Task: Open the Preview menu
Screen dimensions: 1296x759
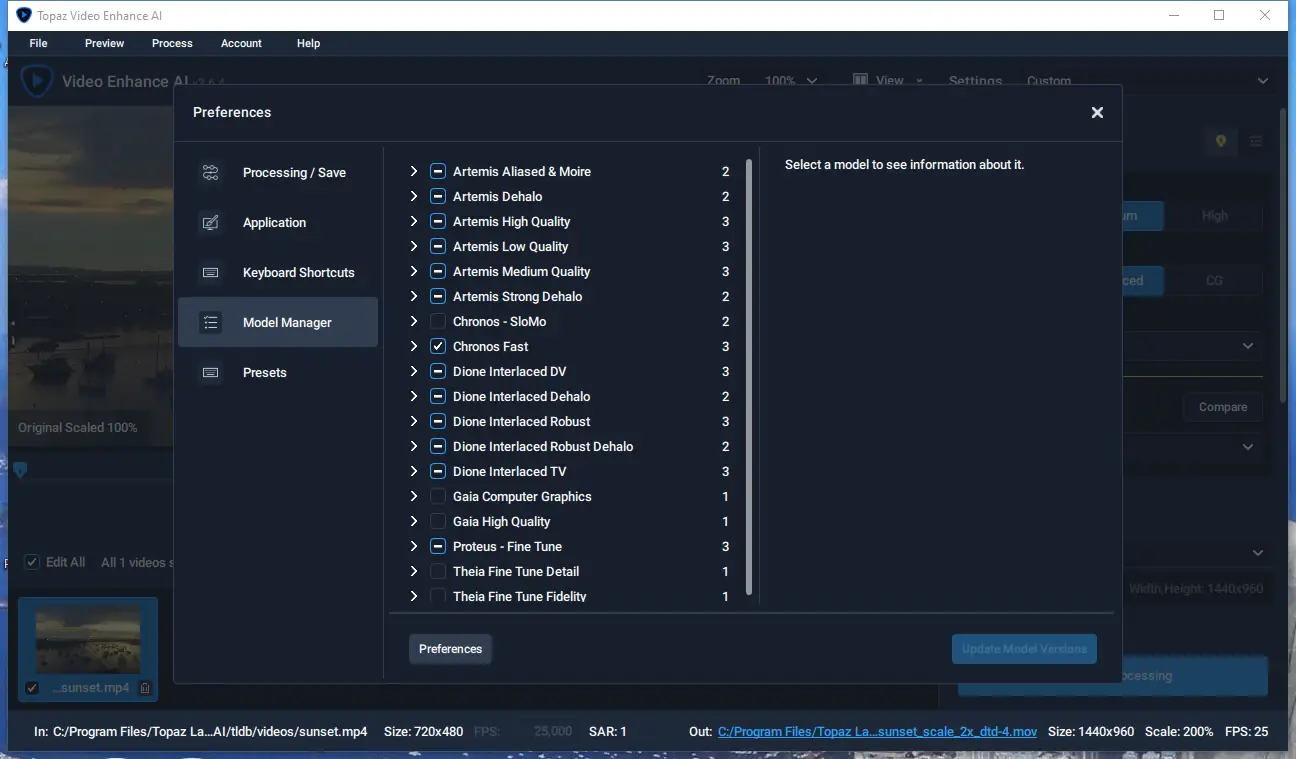Action: coord(105,43)
